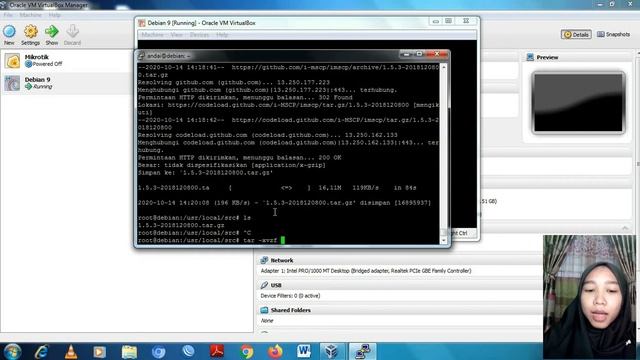This screenshot has height=360, width=640.
Task: Open Chromium blue browser icon on taskbar
Action: click(158, 352)
